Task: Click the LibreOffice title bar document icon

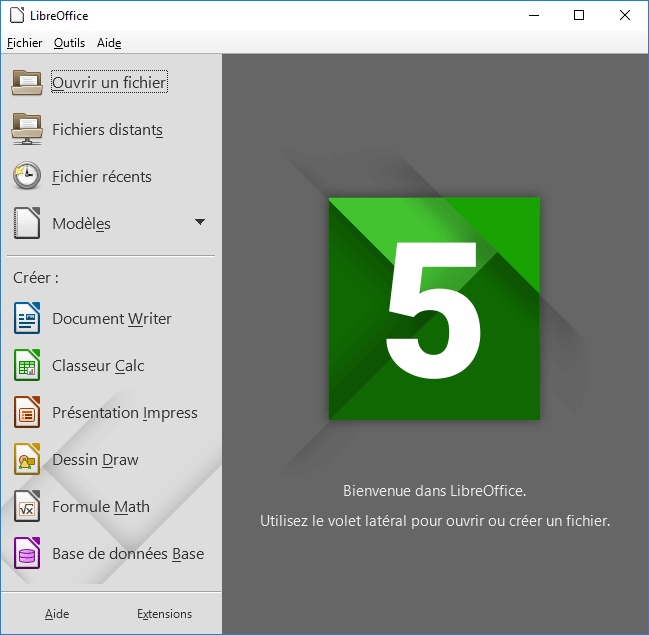Action: (17, 15)
